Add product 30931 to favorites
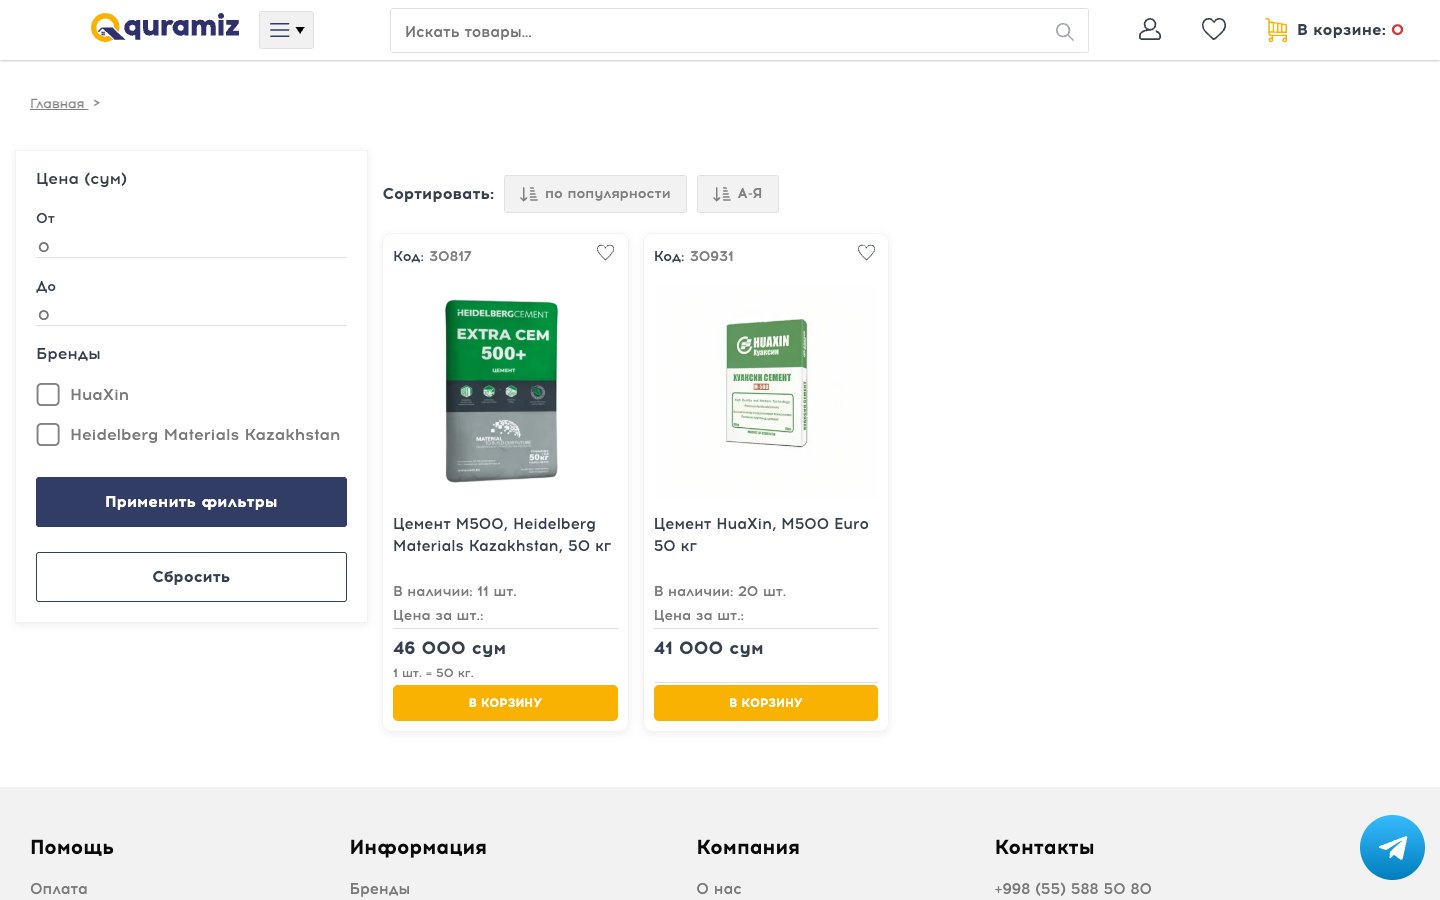The height and width of the screenshot is (900, 1440). pyautogui.click(x=866, y=253)
